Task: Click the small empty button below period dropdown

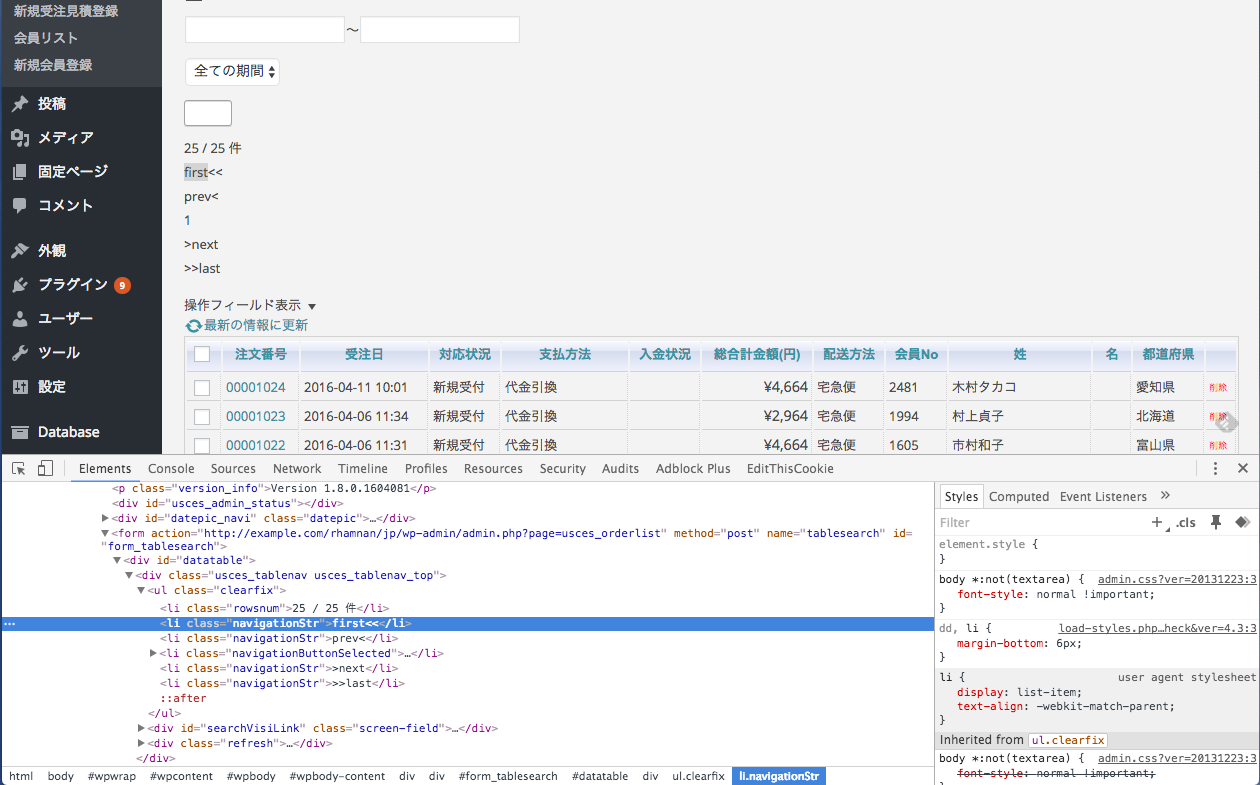Action: coord(208,113)
